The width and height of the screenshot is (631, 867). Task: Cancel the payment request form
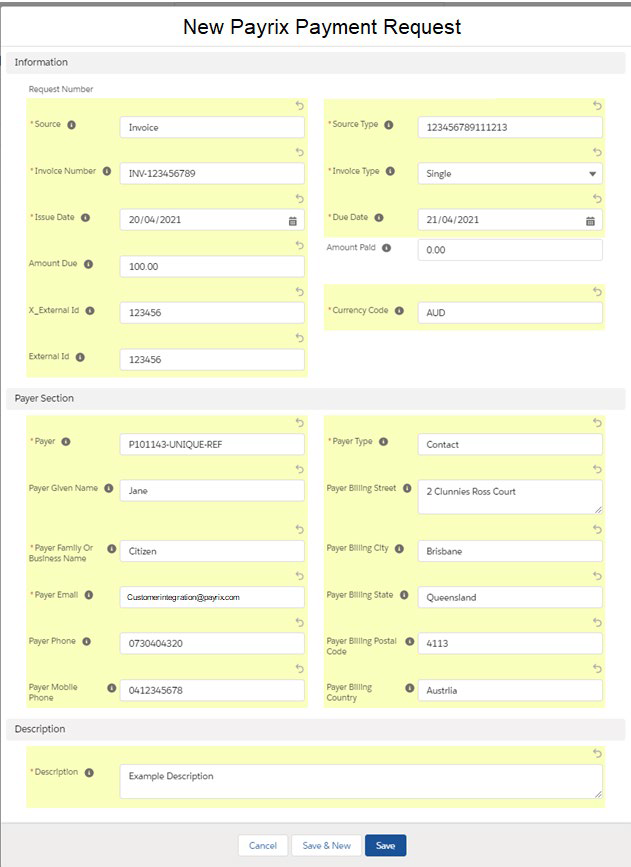tap(263, 846)
